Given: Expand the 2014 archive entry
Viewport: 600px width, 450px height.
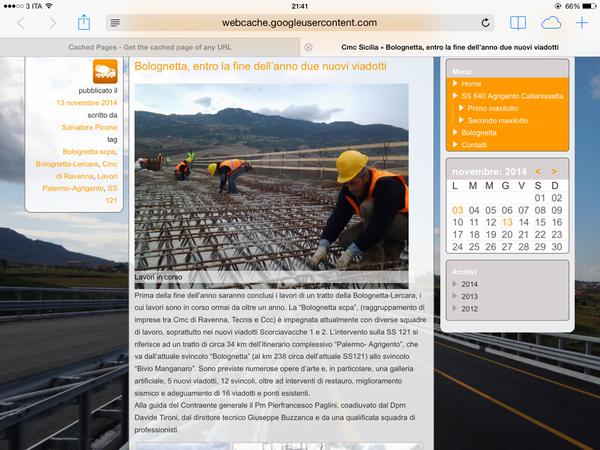Looking at the screenshot, I should point(469,284).
